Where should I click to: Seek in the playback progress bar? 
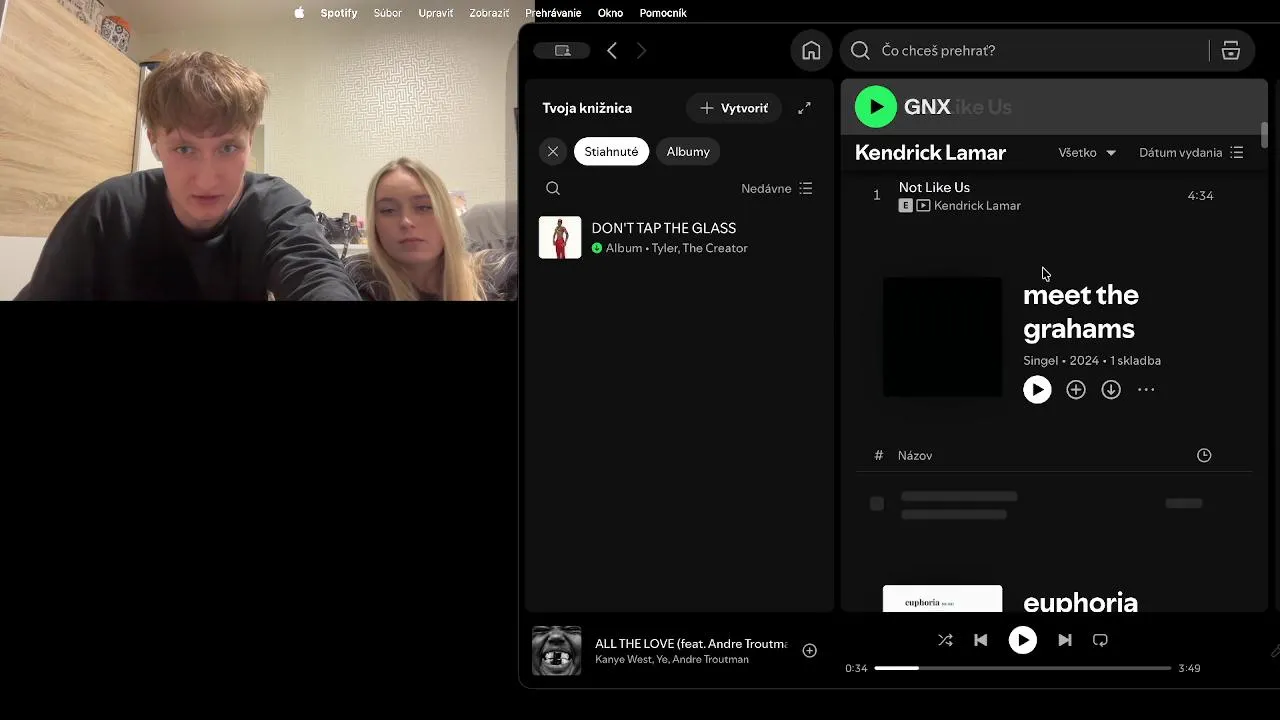point(1023,668)
